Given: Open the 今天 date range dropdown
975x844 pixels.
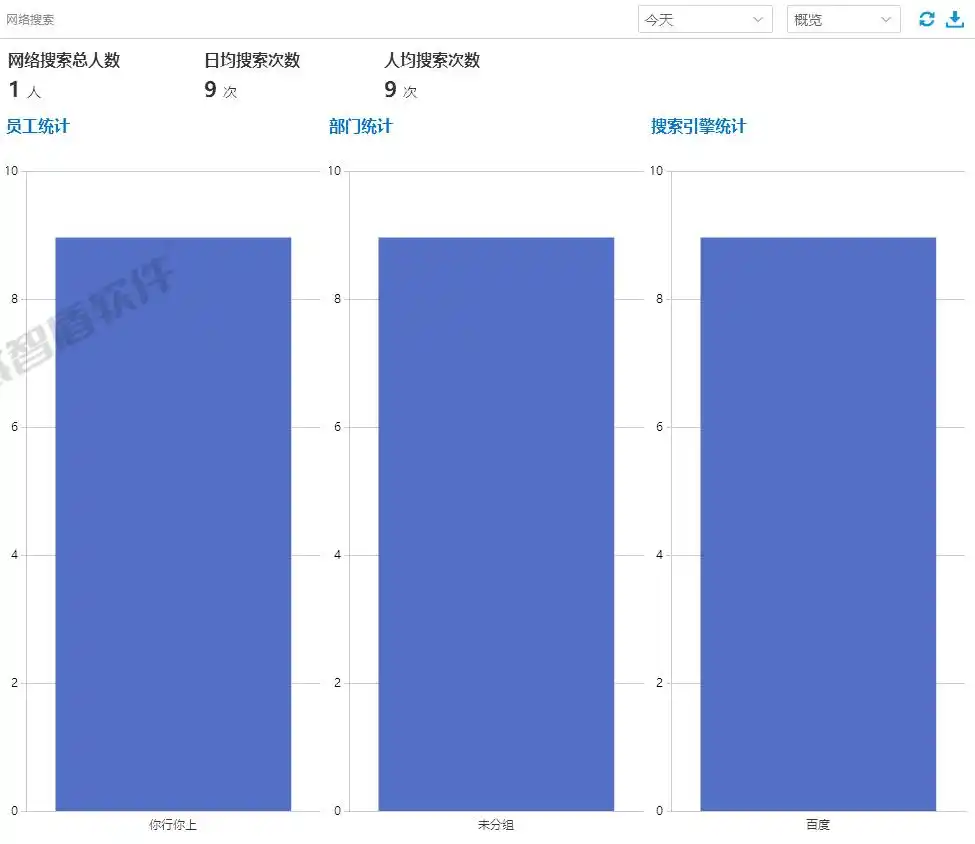Looking at the screenshot, I should point(705,19).
